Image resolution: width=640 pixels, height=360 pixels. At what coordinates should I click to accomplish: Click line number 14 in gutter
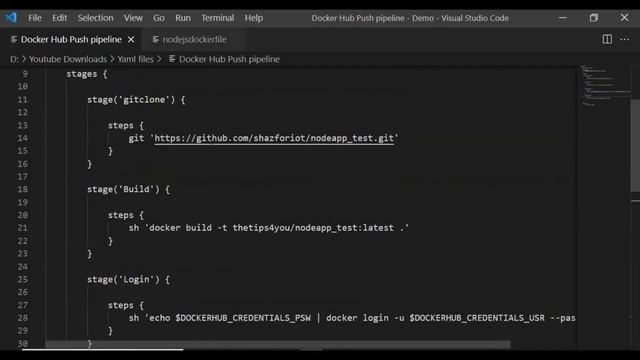point(22,138)
